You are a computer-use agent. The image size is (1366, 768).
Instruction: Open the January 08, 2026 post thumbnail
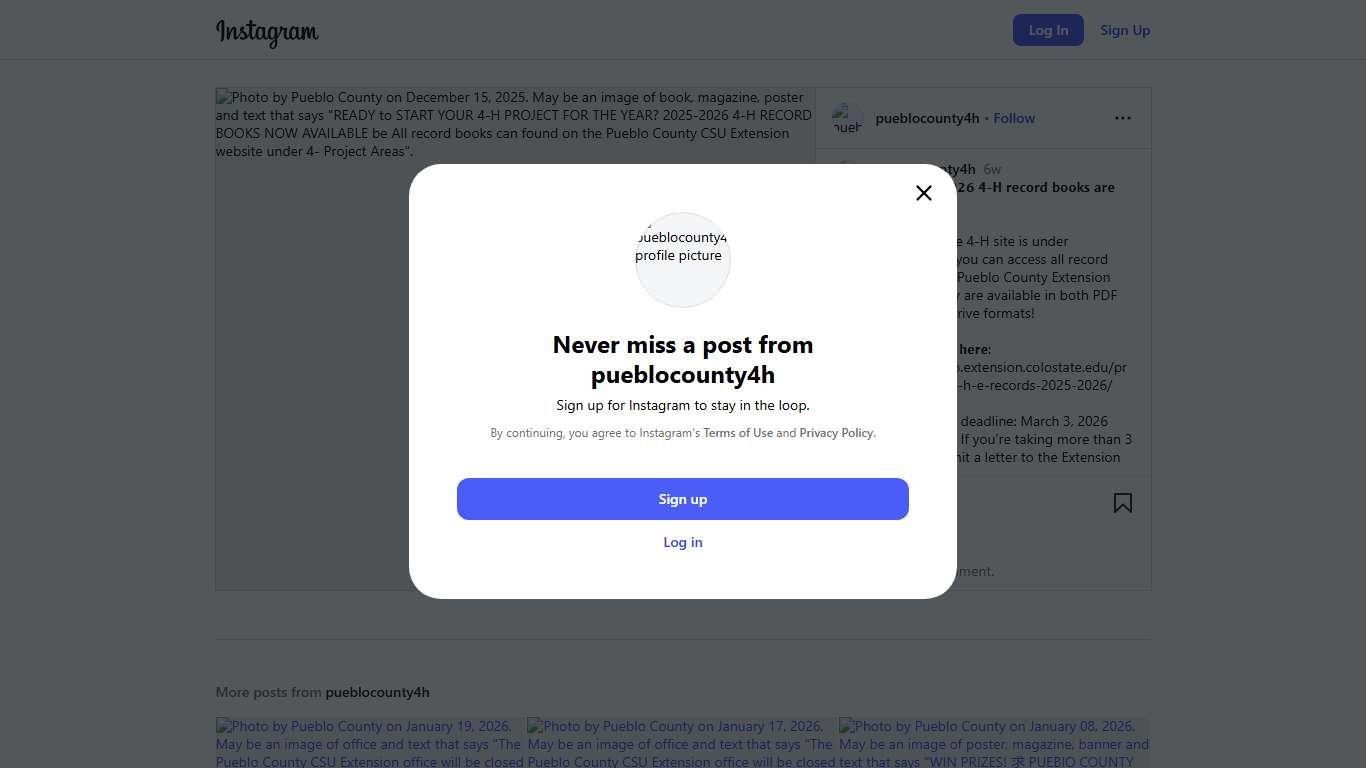click(x=994, y=743)
